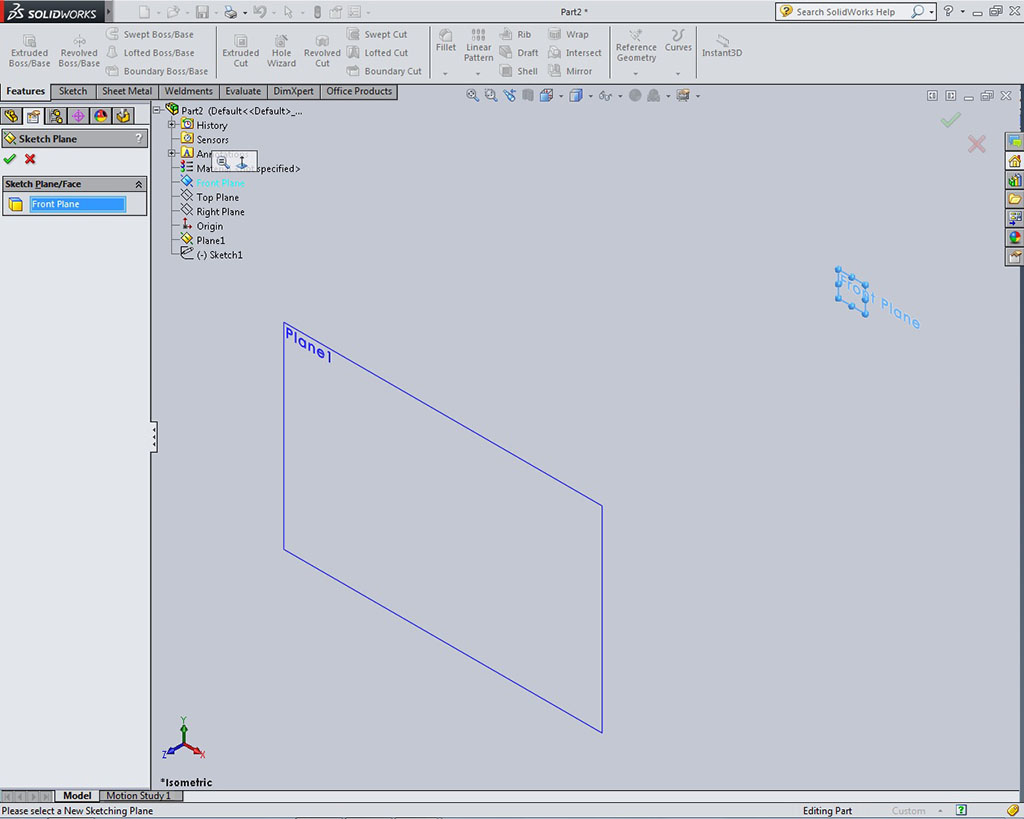Viewport: 1024px width, 819px height.
Task: Open the ConfigurationManager tab icon
Action: pos(56,117)
